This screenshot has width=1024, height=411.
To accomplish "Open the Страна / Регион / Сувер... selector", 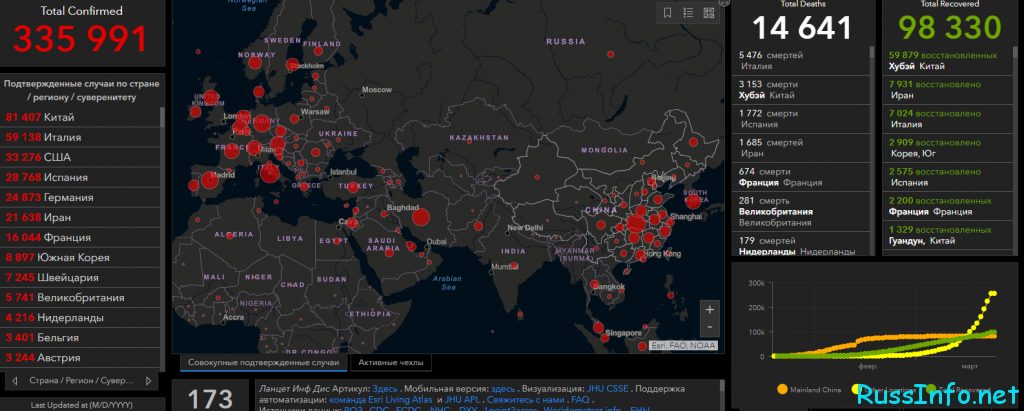I will coord(81,380).
